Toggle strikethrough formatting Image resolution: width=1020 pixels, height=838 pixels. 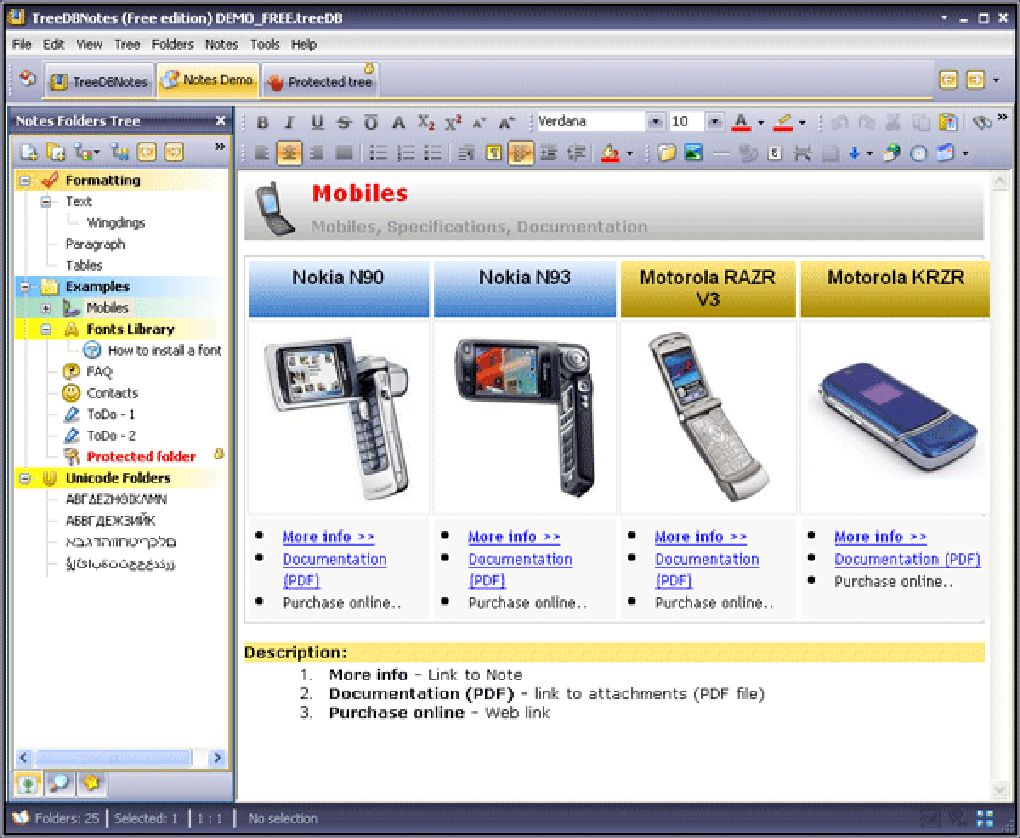point(344,122)
